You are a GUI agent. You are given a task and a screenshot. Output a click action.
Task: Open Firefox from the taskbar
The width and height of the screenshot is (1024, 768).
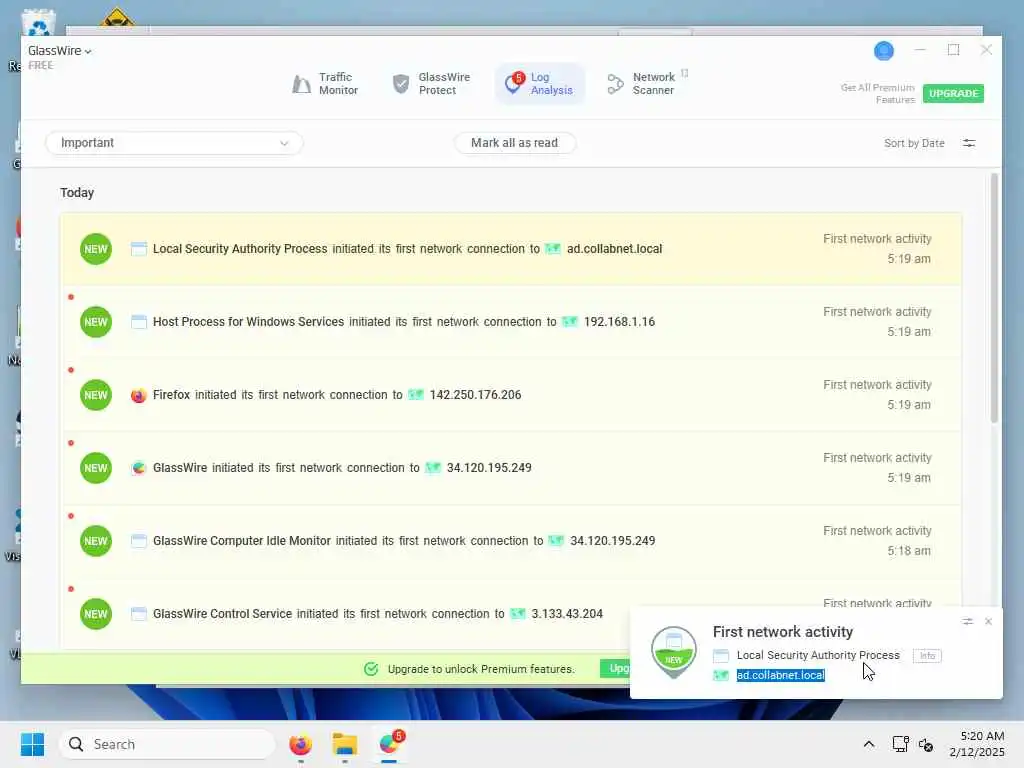[x=300, y=744]
